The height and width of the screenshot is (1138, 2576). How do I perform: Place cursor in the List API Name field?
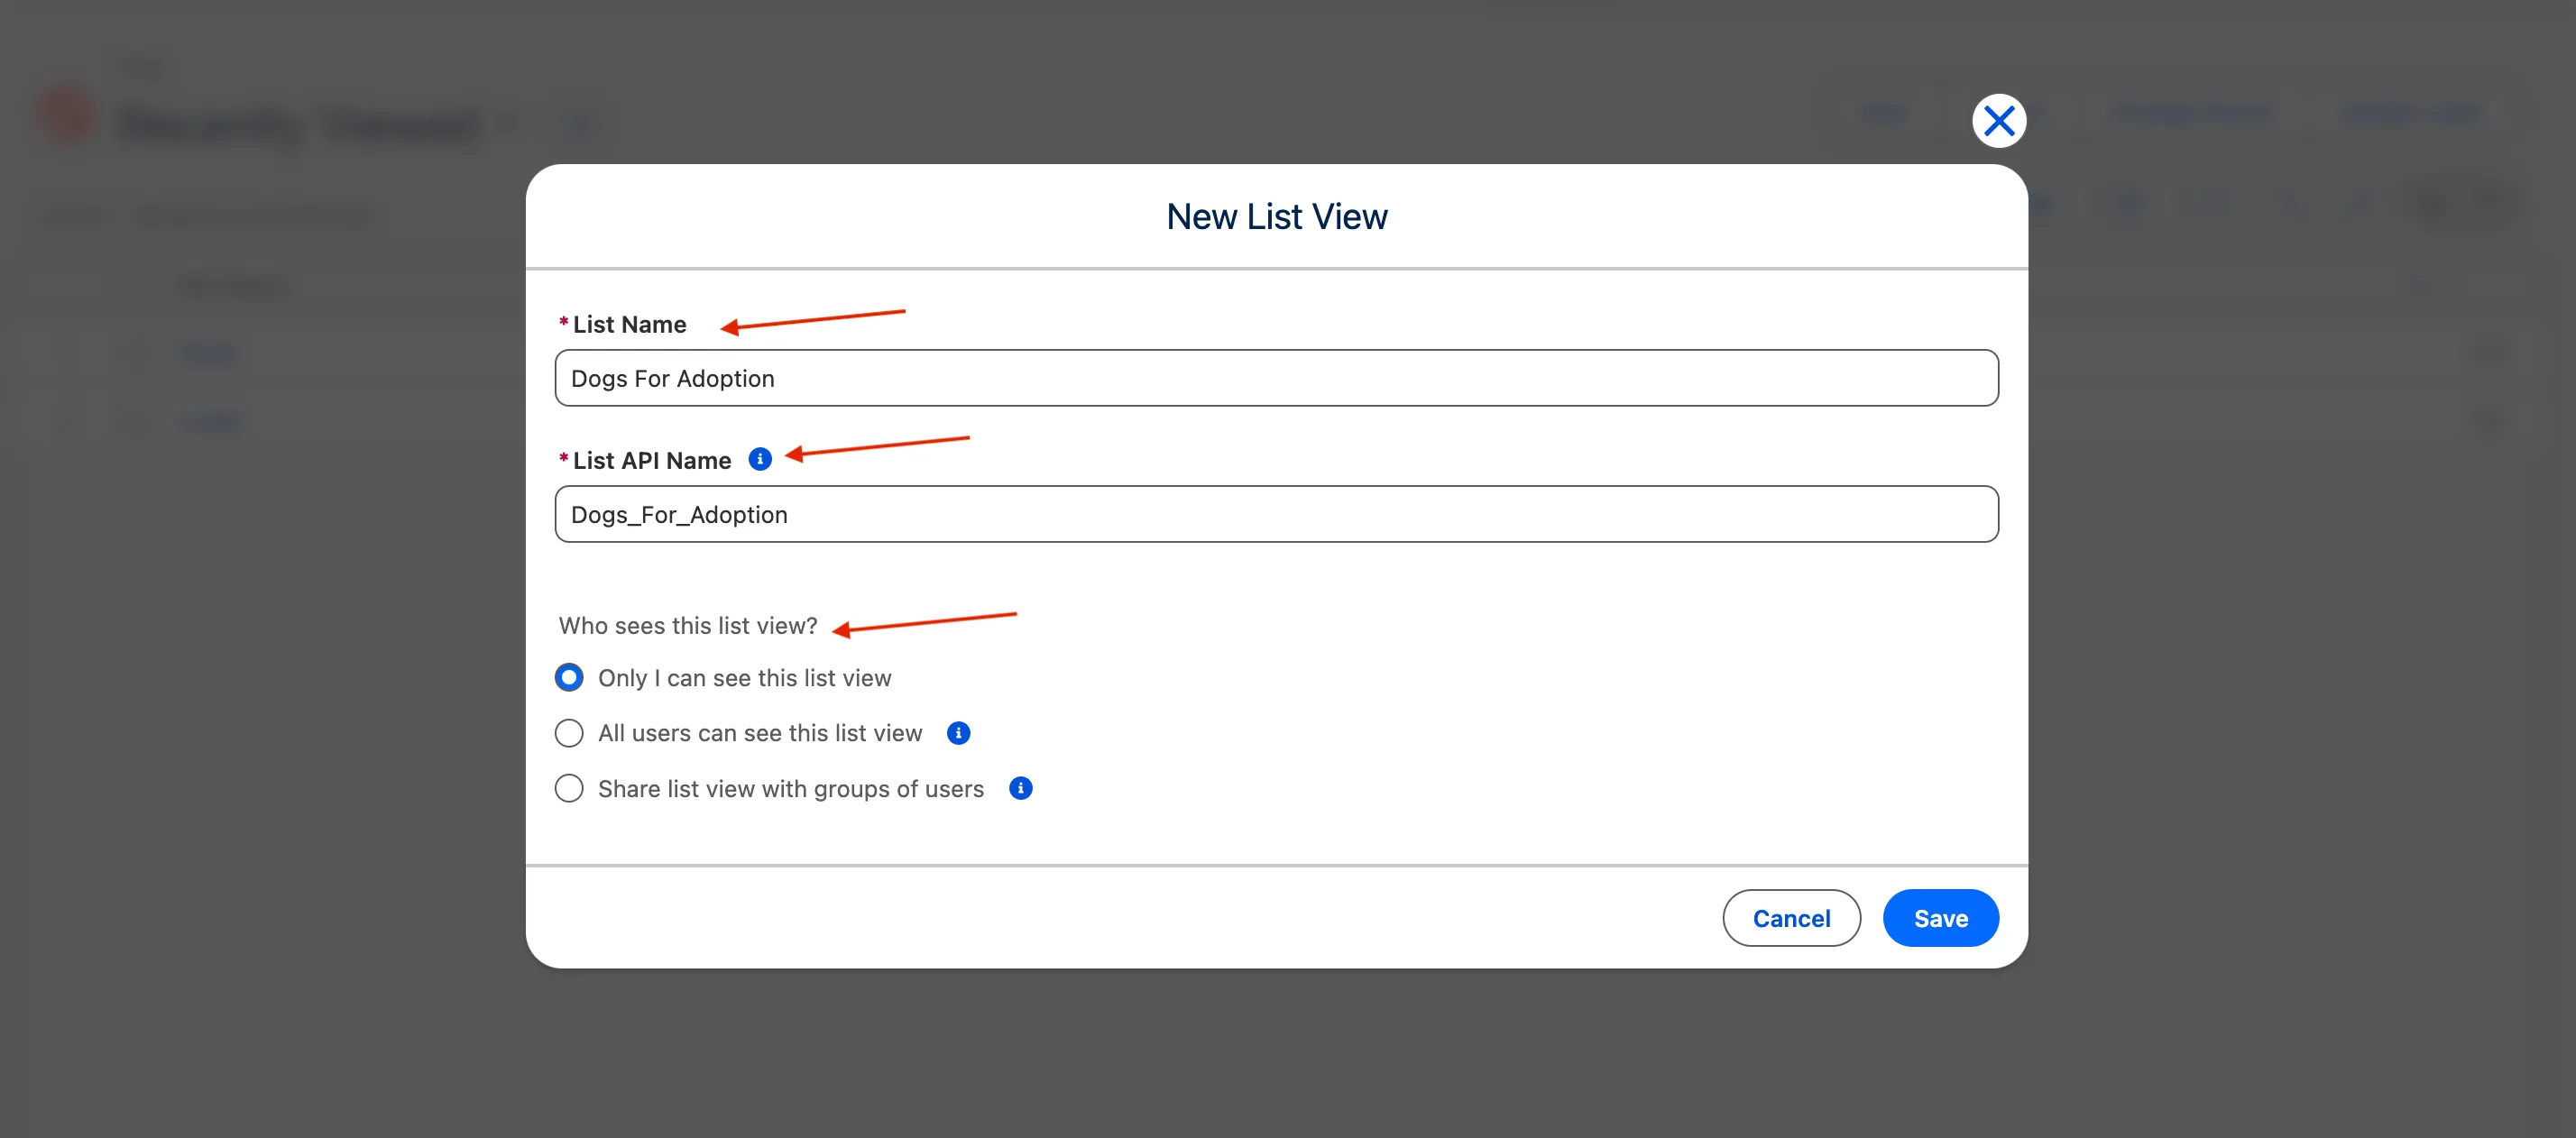[x=1276, y=513]
